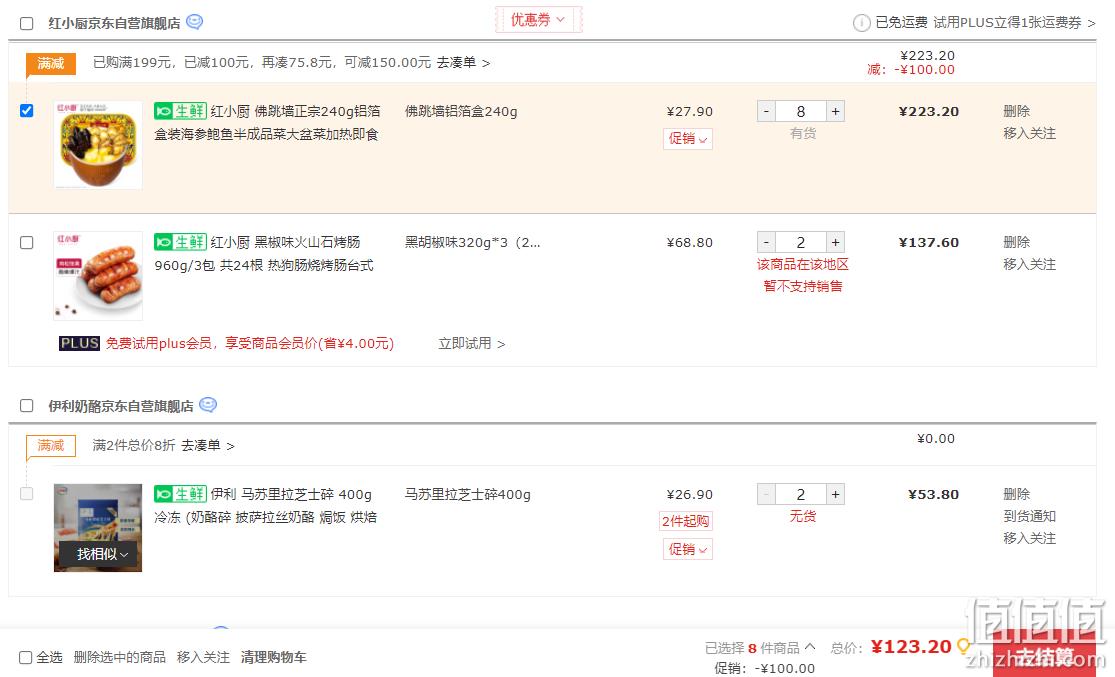Open the 伊利 马苏里拉芝士碎 product title
The height and width of the screenshot is (677, 1115).
click(266, 506)
